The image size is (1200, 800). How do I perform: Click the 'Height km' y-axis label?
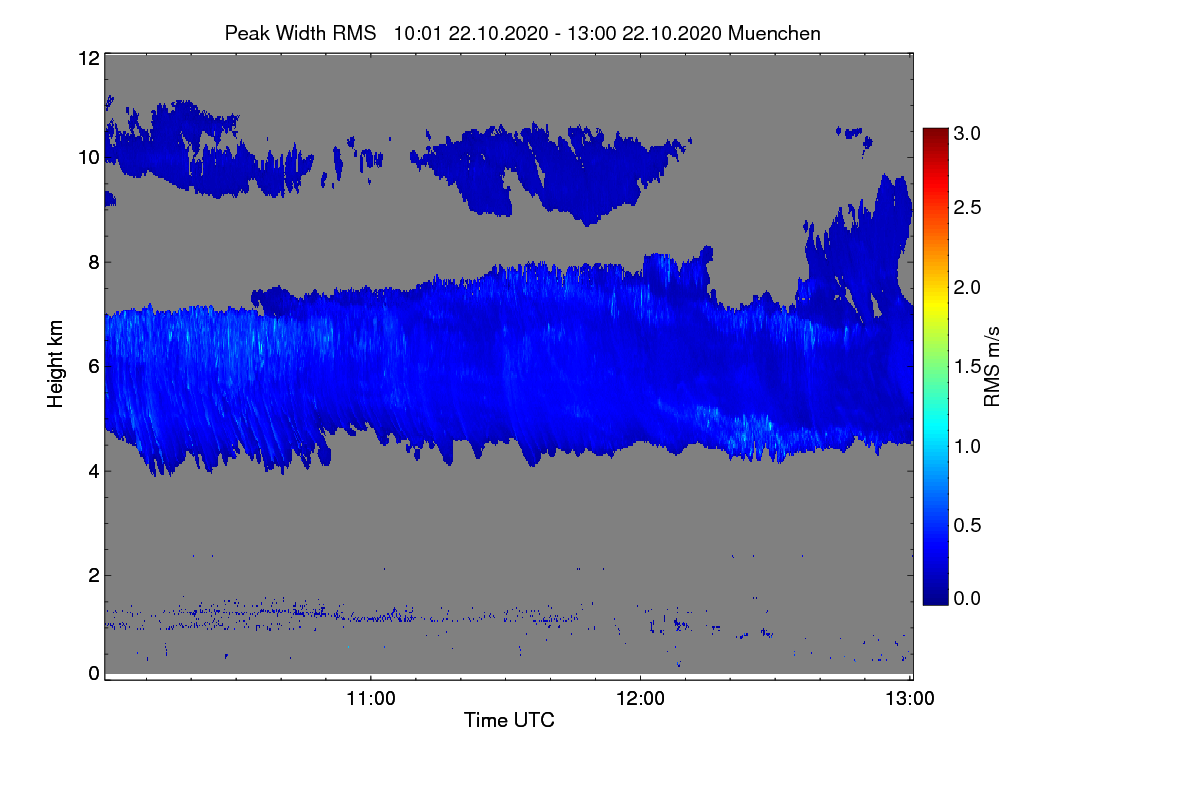tap(57, 366)
